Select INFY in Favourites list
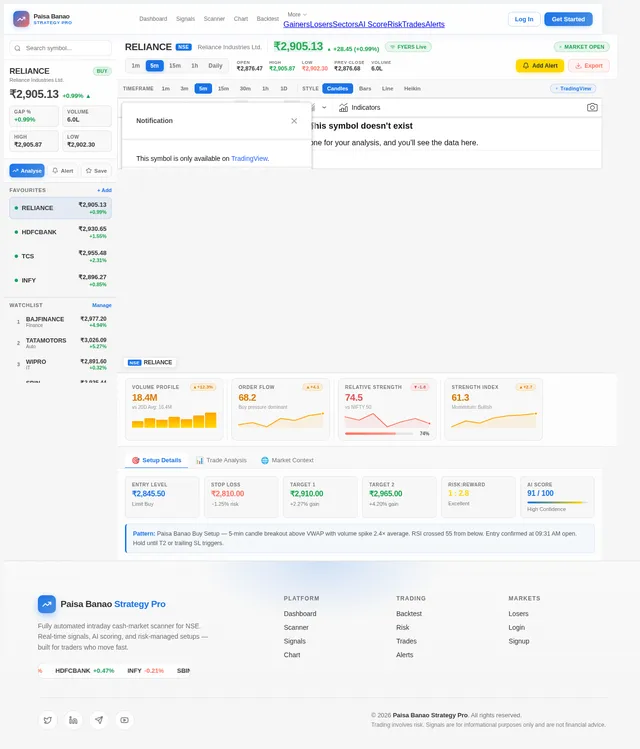Viewport: 640px width, 749px height. click(x=61, y=280)
